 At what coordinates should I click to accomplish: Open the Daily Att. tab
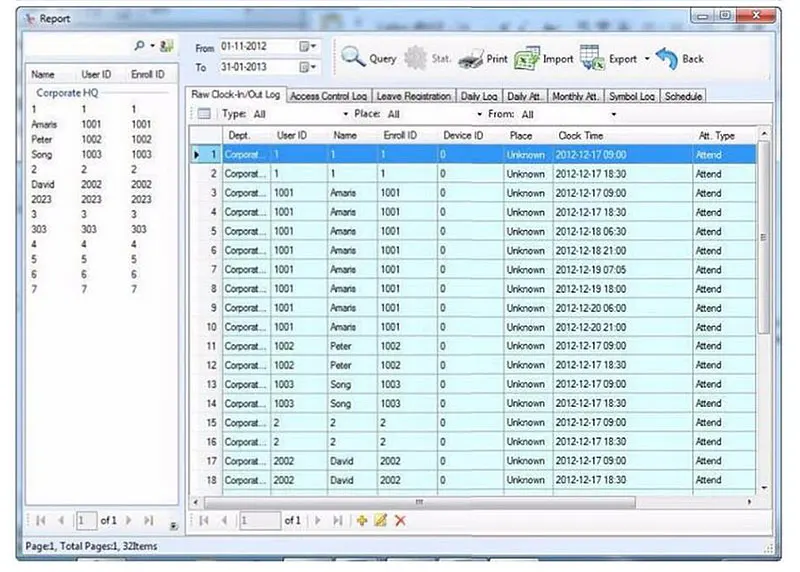coord(524,96)
